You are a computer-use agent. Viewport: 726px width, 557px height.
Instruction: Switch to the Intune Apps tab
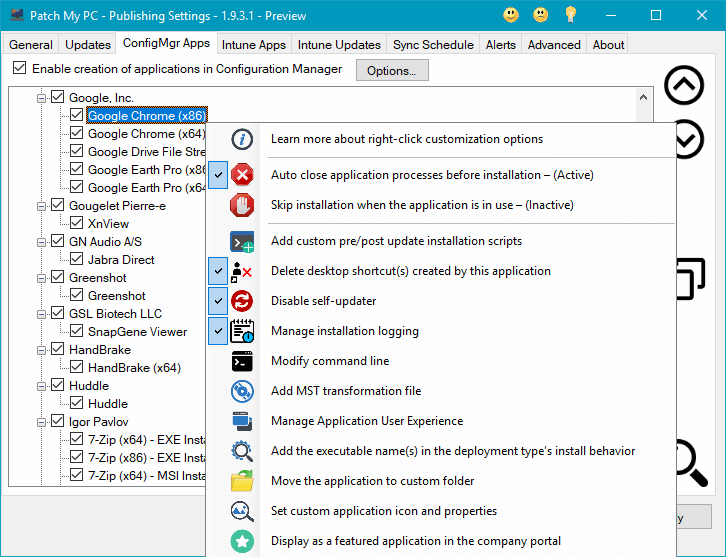pyautogui.click(x=254, y=44)
